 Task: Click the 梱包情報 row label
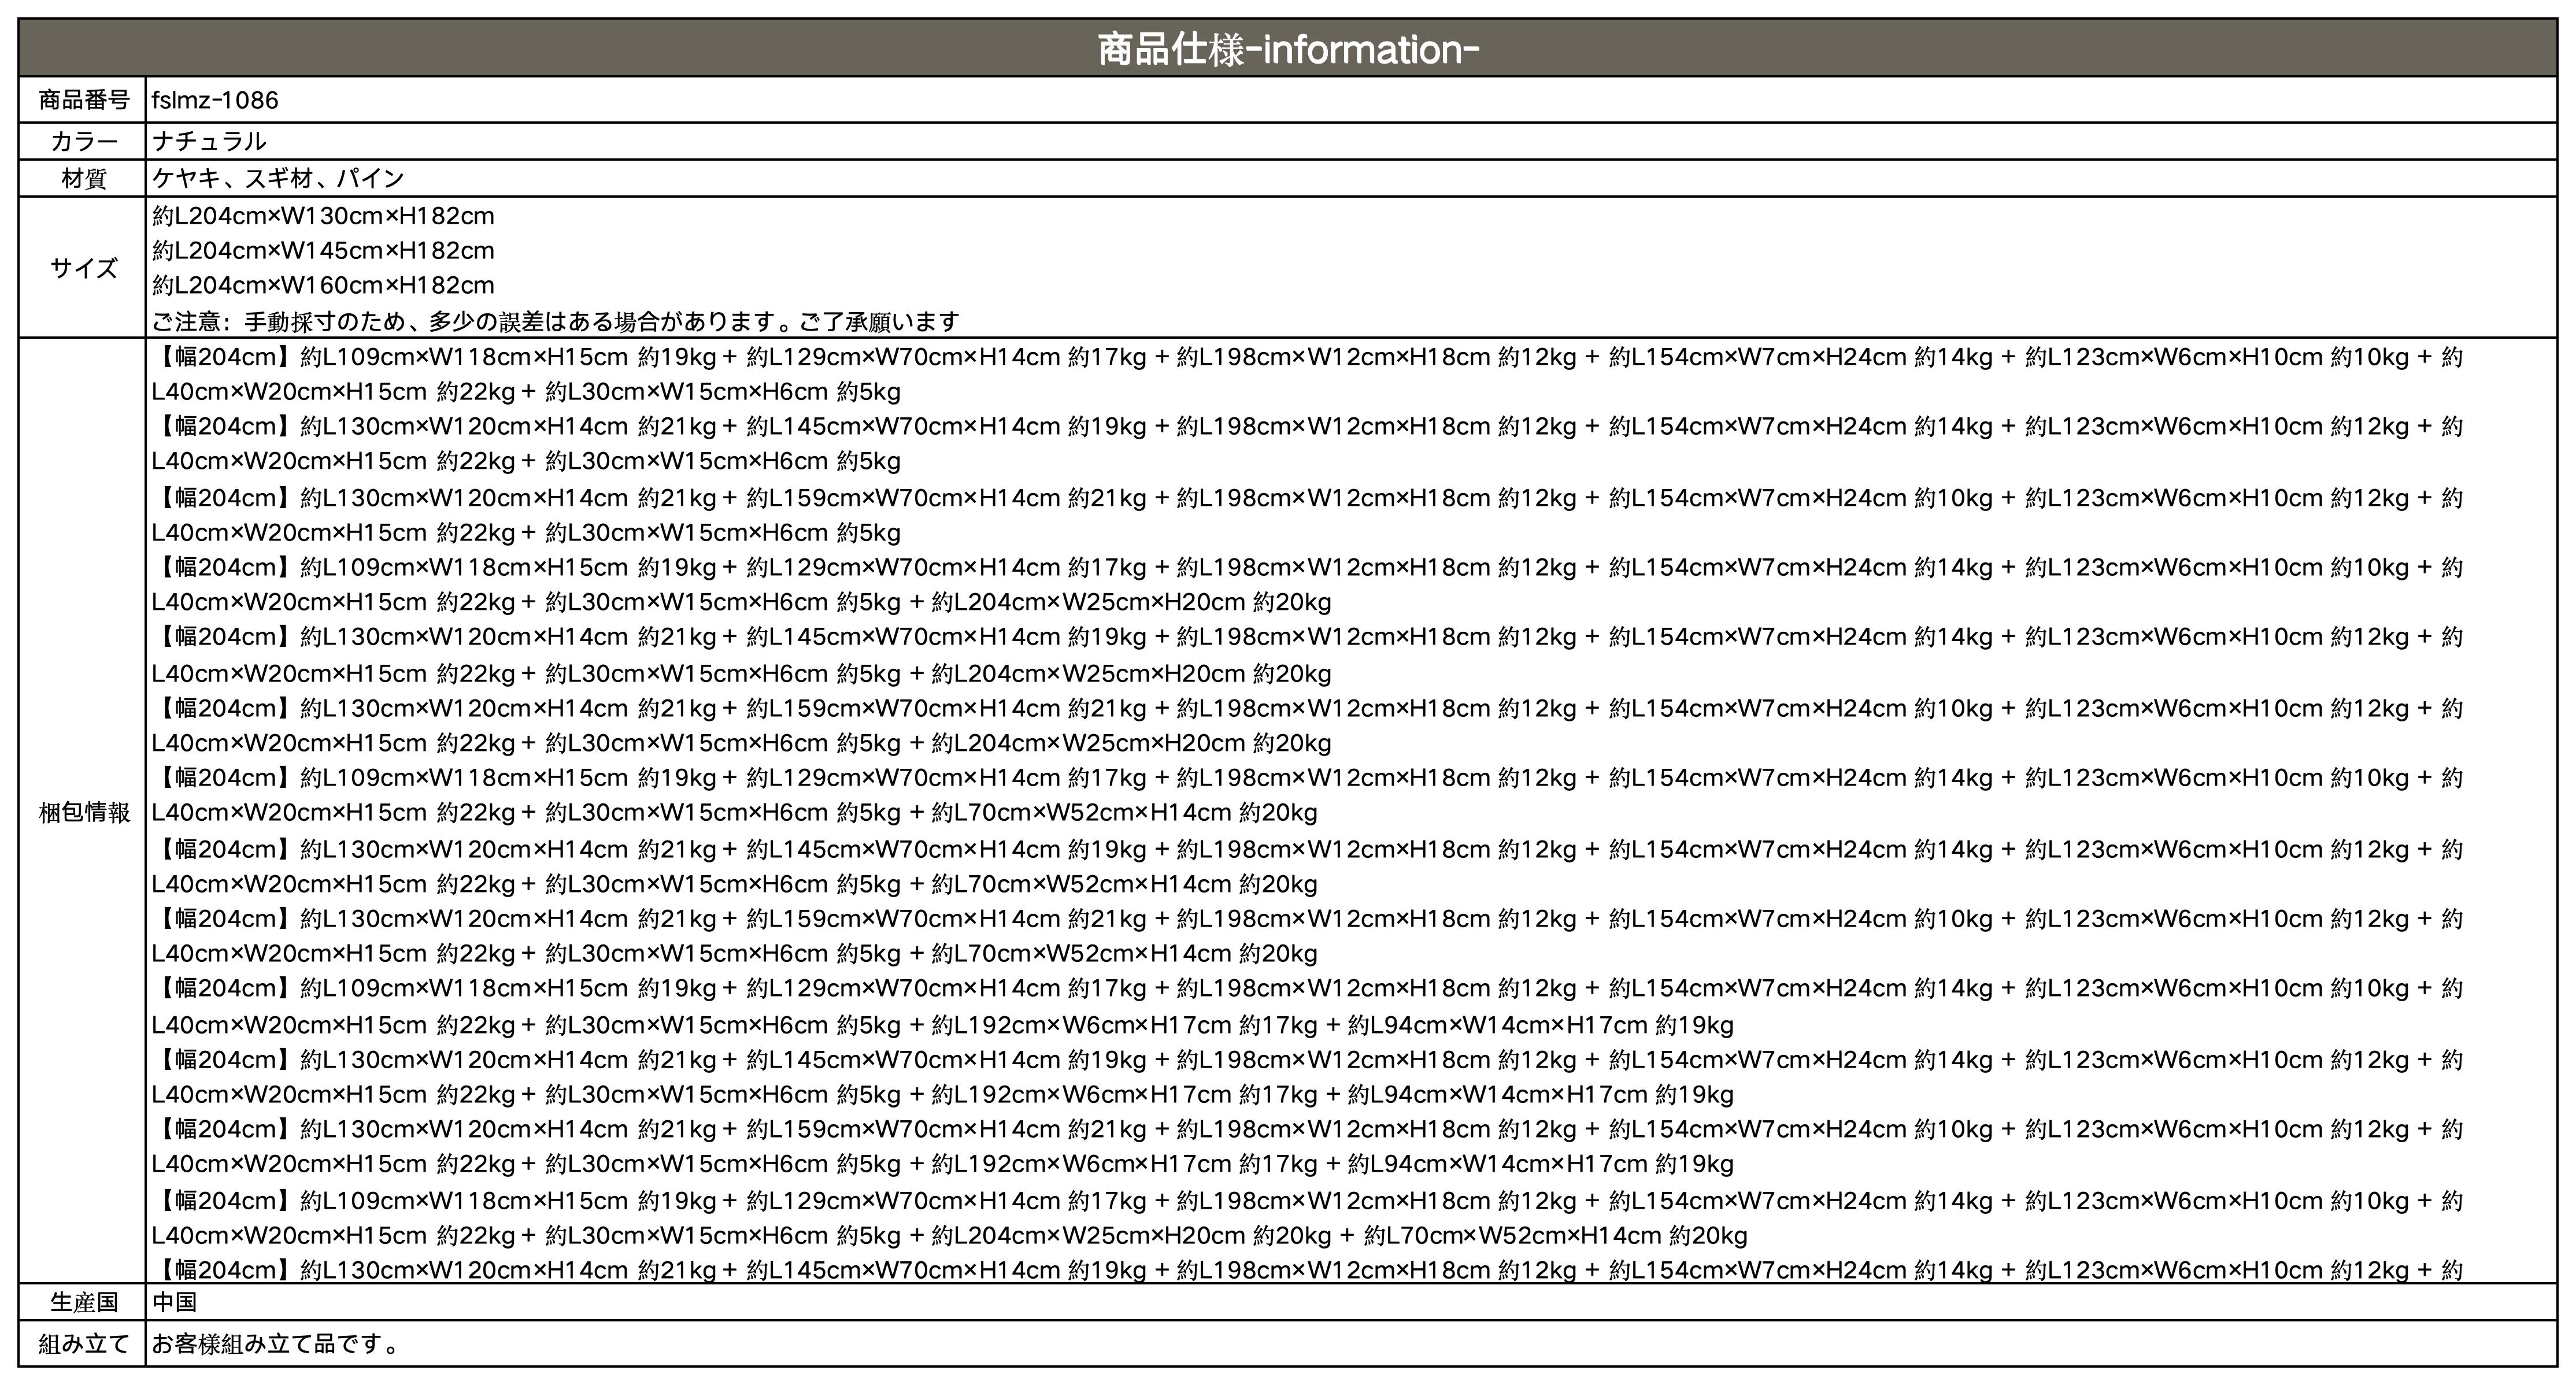[x=84, y=812]
